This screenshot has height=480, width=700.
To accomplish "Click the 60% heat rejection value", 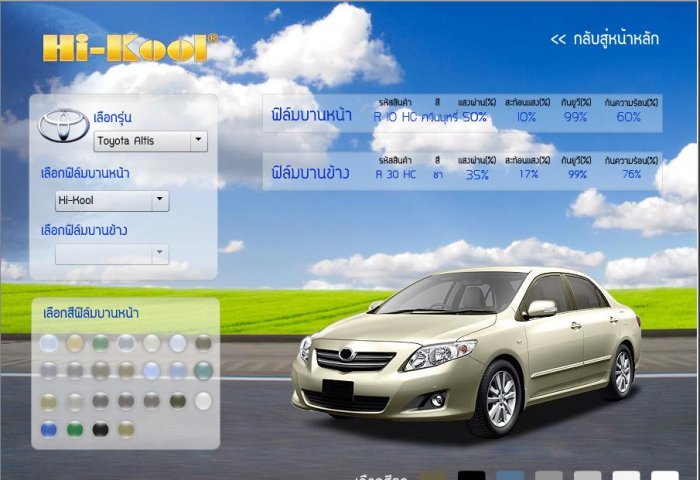I will click(x=629, y=117).
